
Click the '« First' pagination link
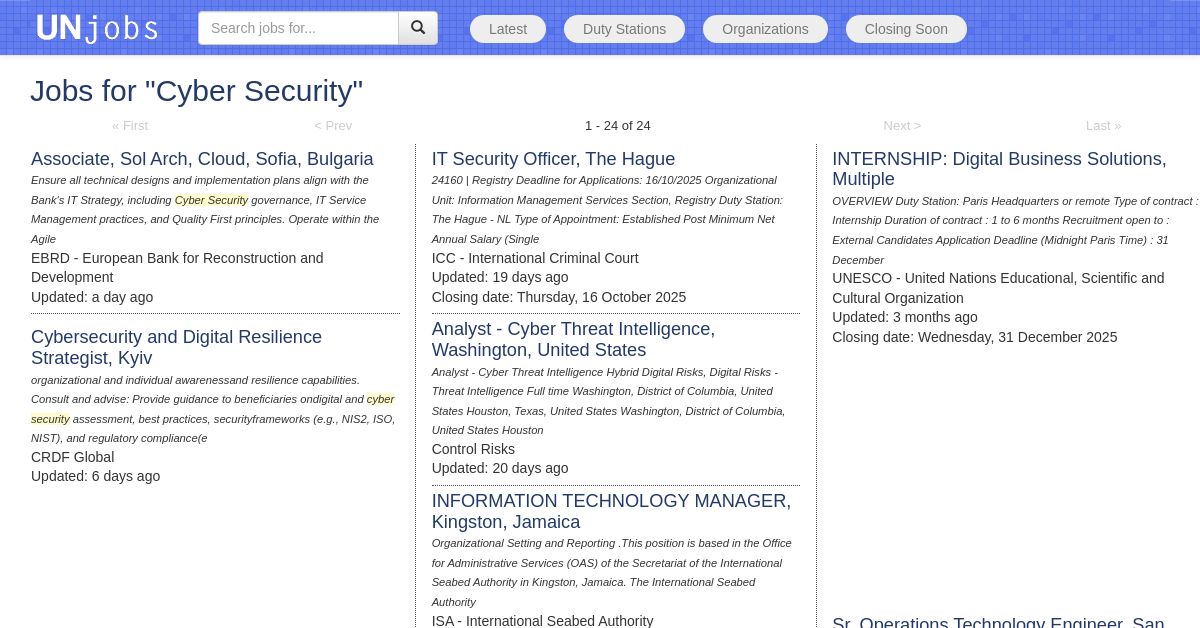pyautogui.click(x=130, y=126)
